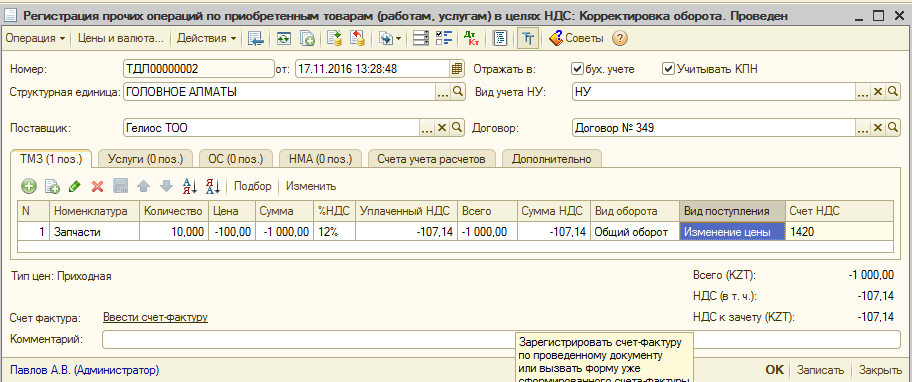Select the 1420 Счет НДС cell
The image size is (912, 382).
click(839, 232)
